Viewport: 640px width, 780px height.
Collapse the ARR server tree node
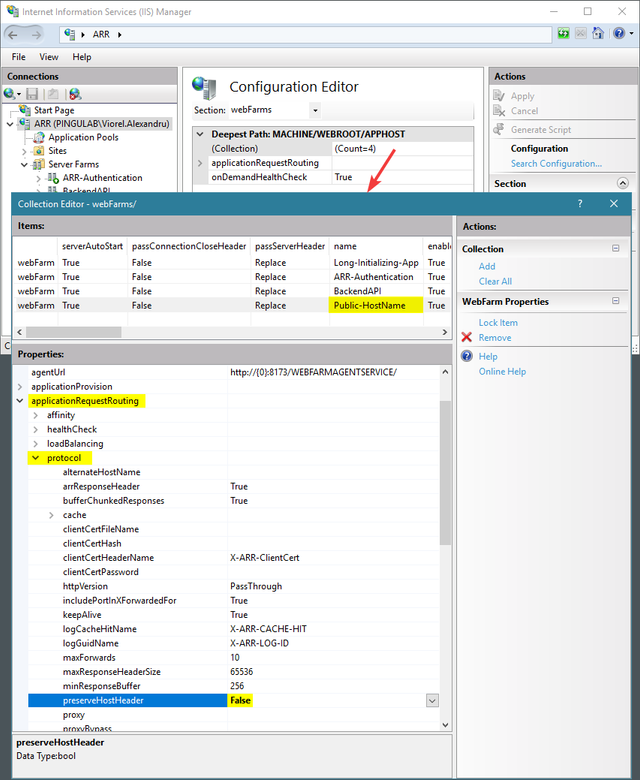pos(10,124)
